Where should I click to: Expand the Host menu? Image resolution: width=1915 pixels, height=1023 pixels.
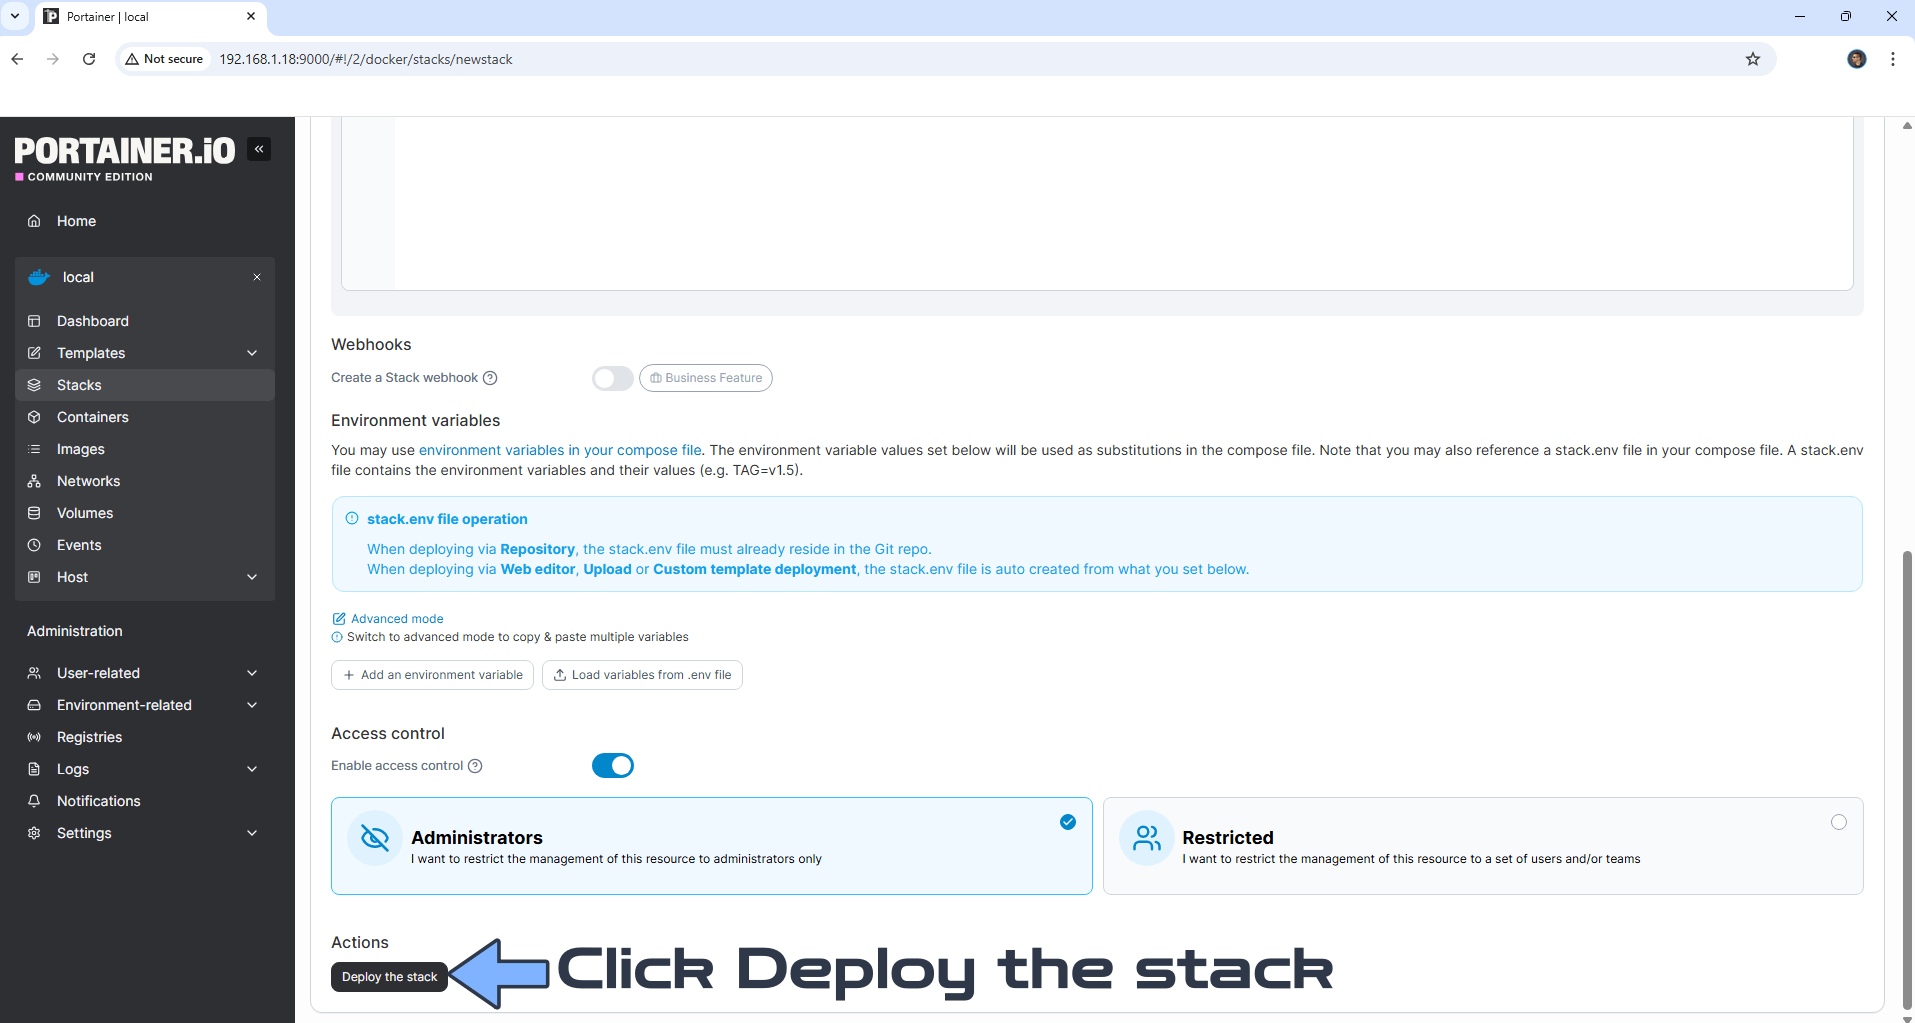(71, 577)
